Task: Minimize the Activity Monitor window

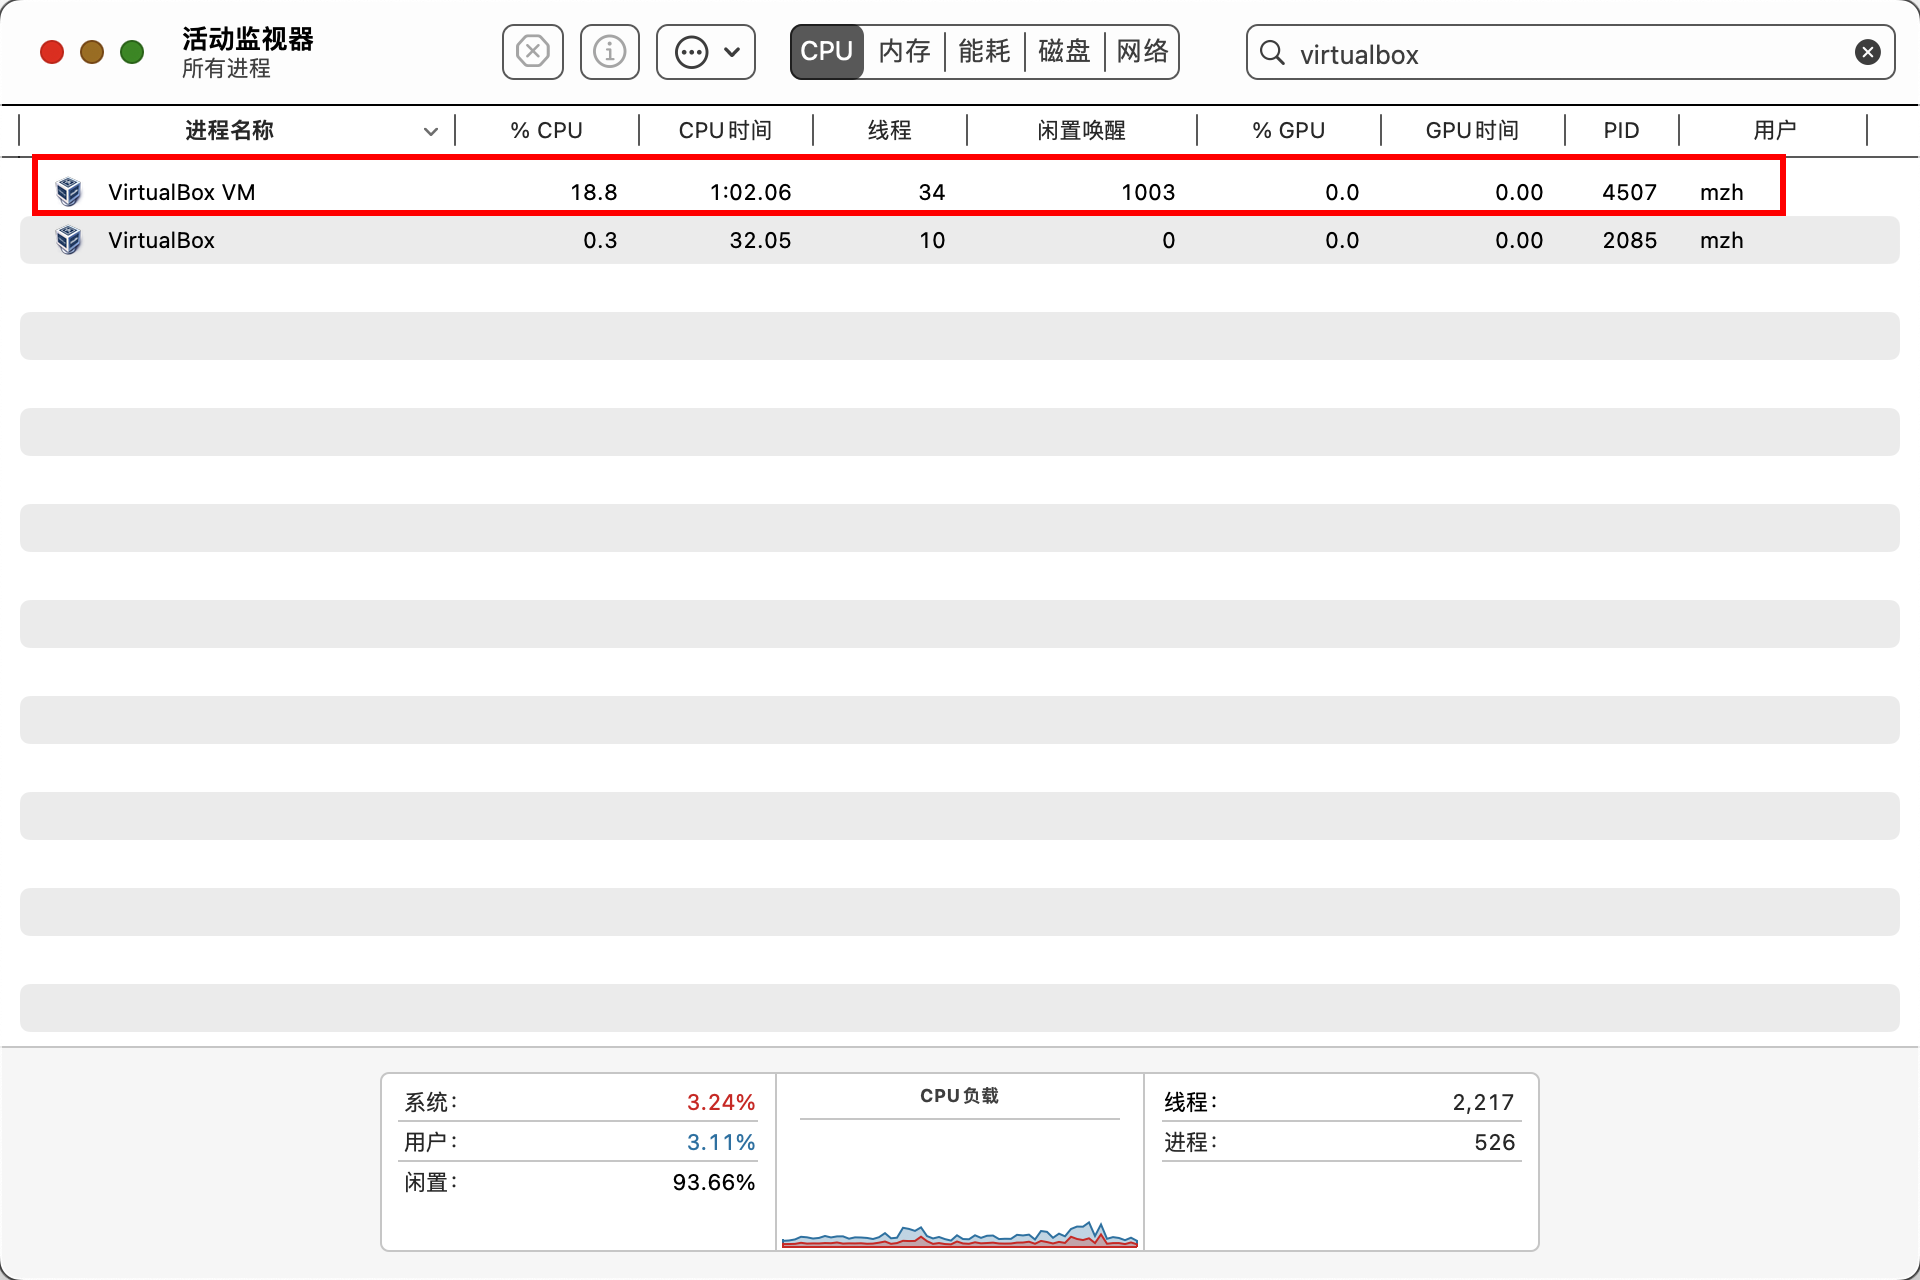Action: (92, 52)
